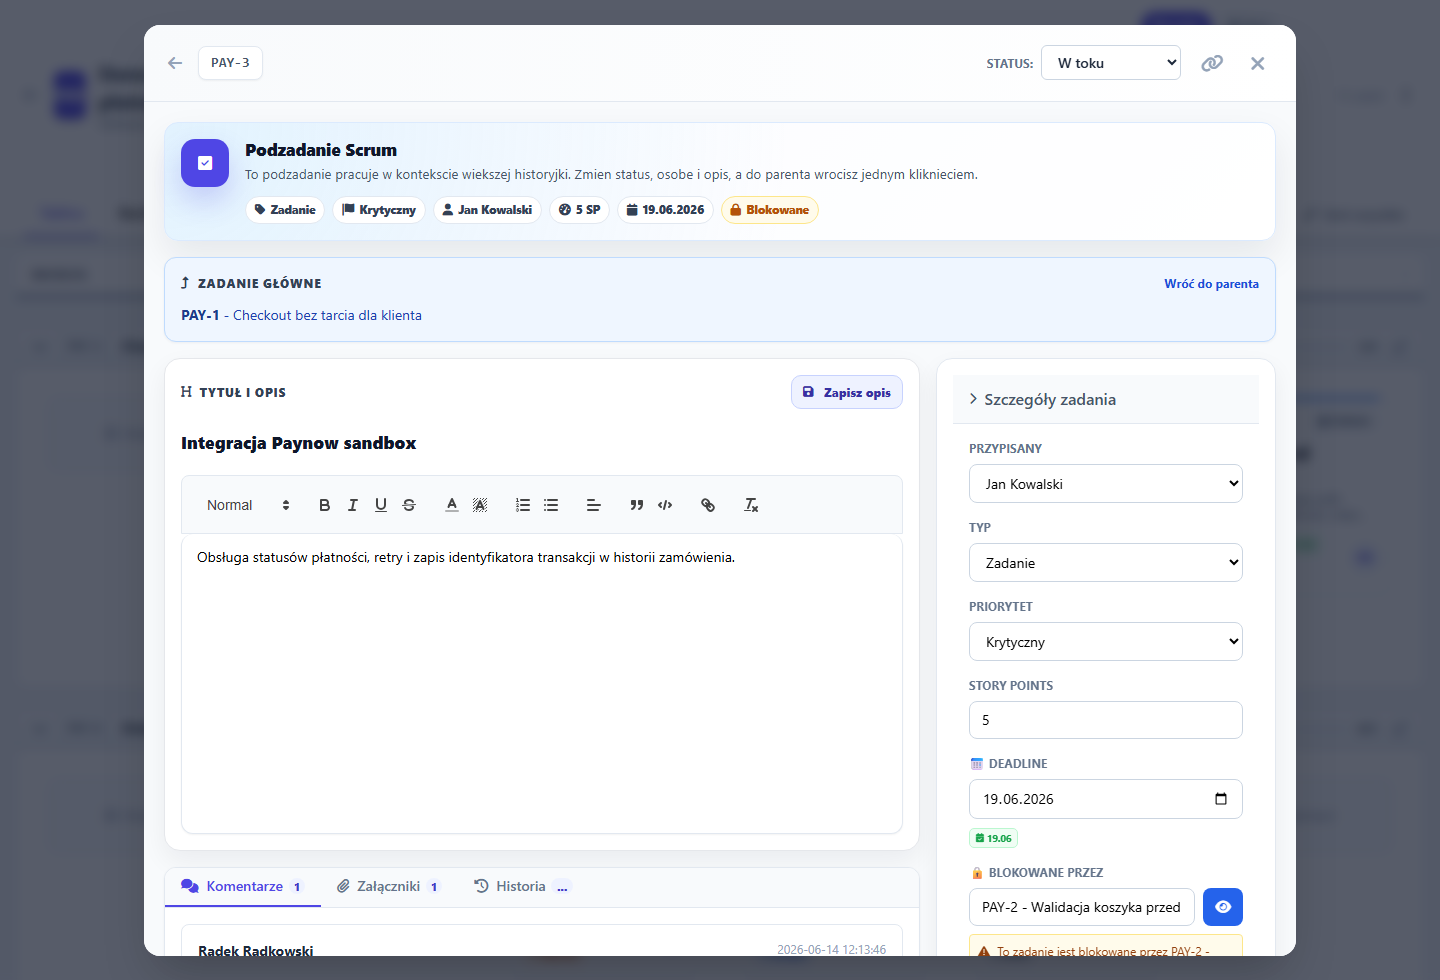Toggle italic formatting
The image size is (1440, 980).
352,505
